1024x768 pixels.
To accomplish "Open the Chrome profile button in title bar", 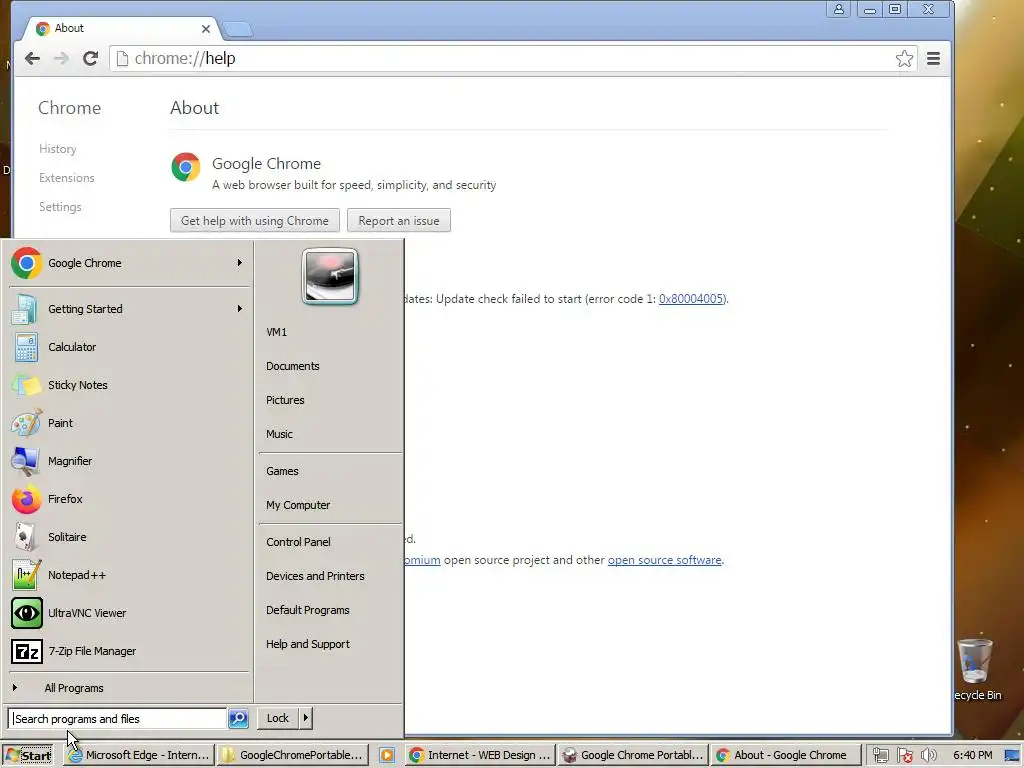I will click(839, 9).
